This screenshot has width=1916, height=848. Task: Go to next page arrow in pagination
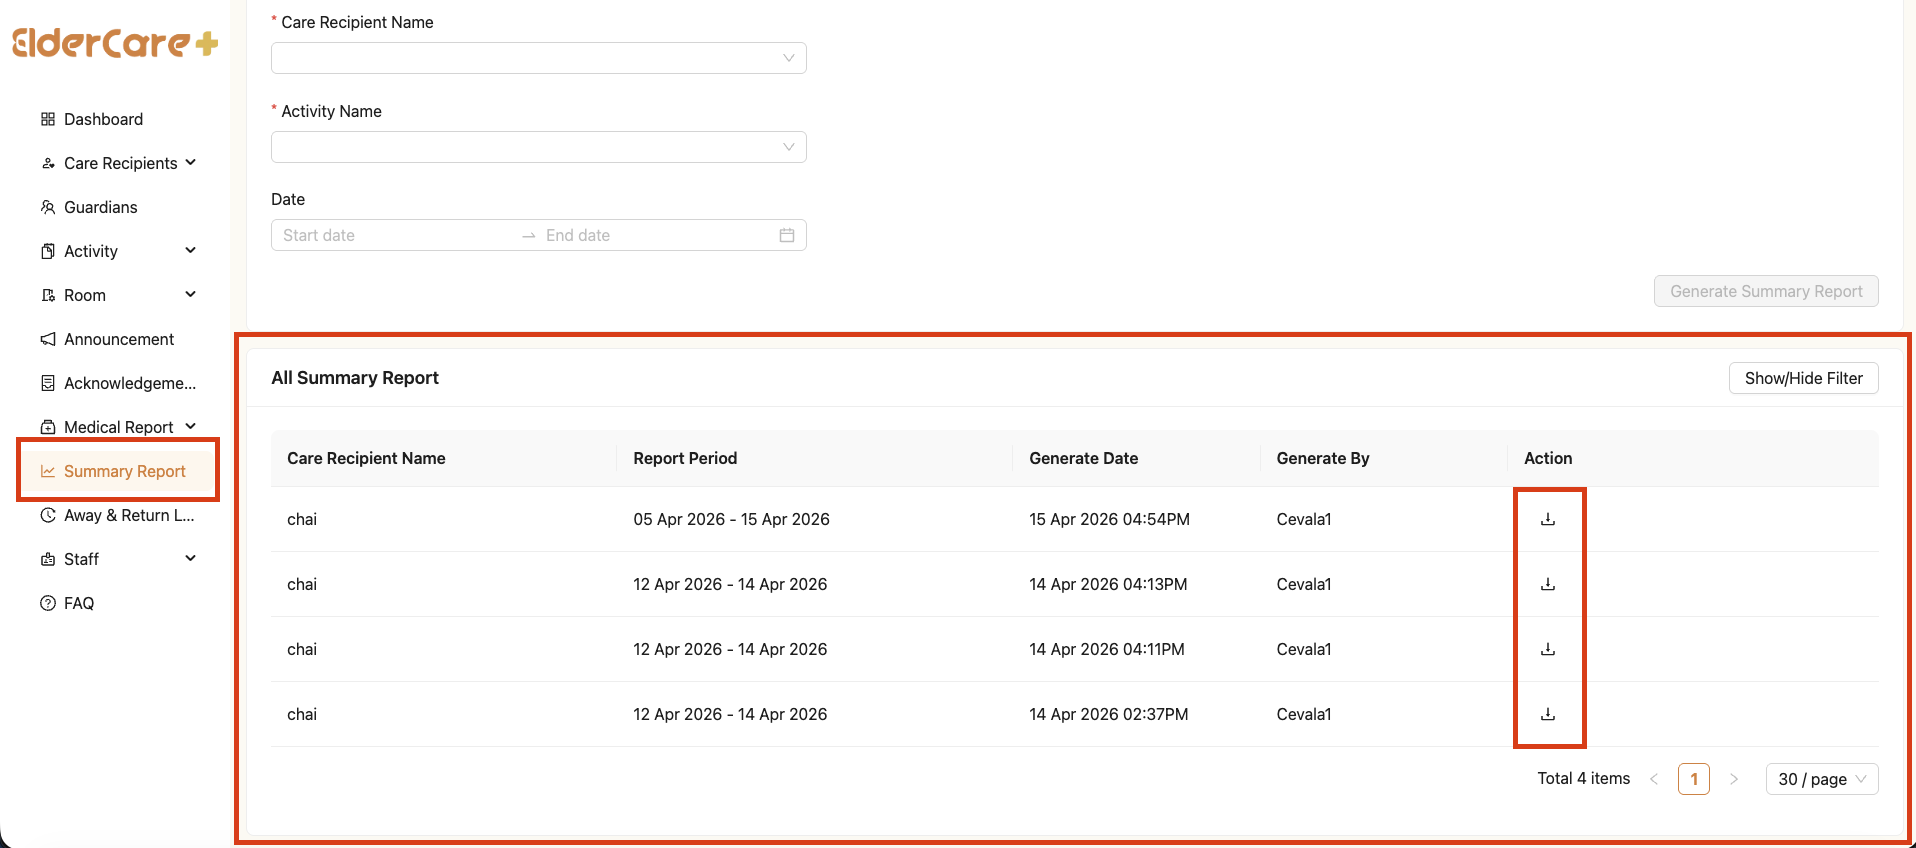click(x=1734, y=779)
